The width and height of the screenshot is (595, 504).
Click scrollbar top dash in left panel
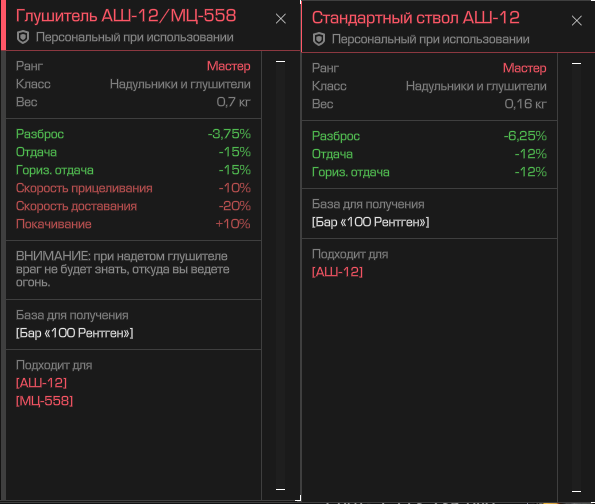[x=280, y=61]
